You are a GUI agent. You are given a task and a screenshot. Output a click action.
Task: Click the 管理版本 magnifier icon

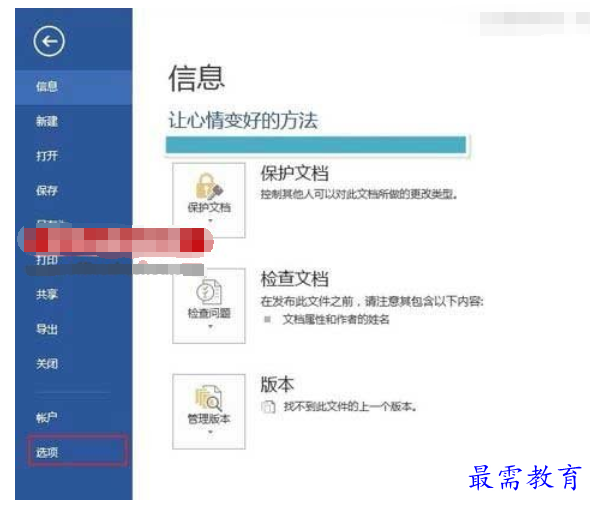coord(209,398)
